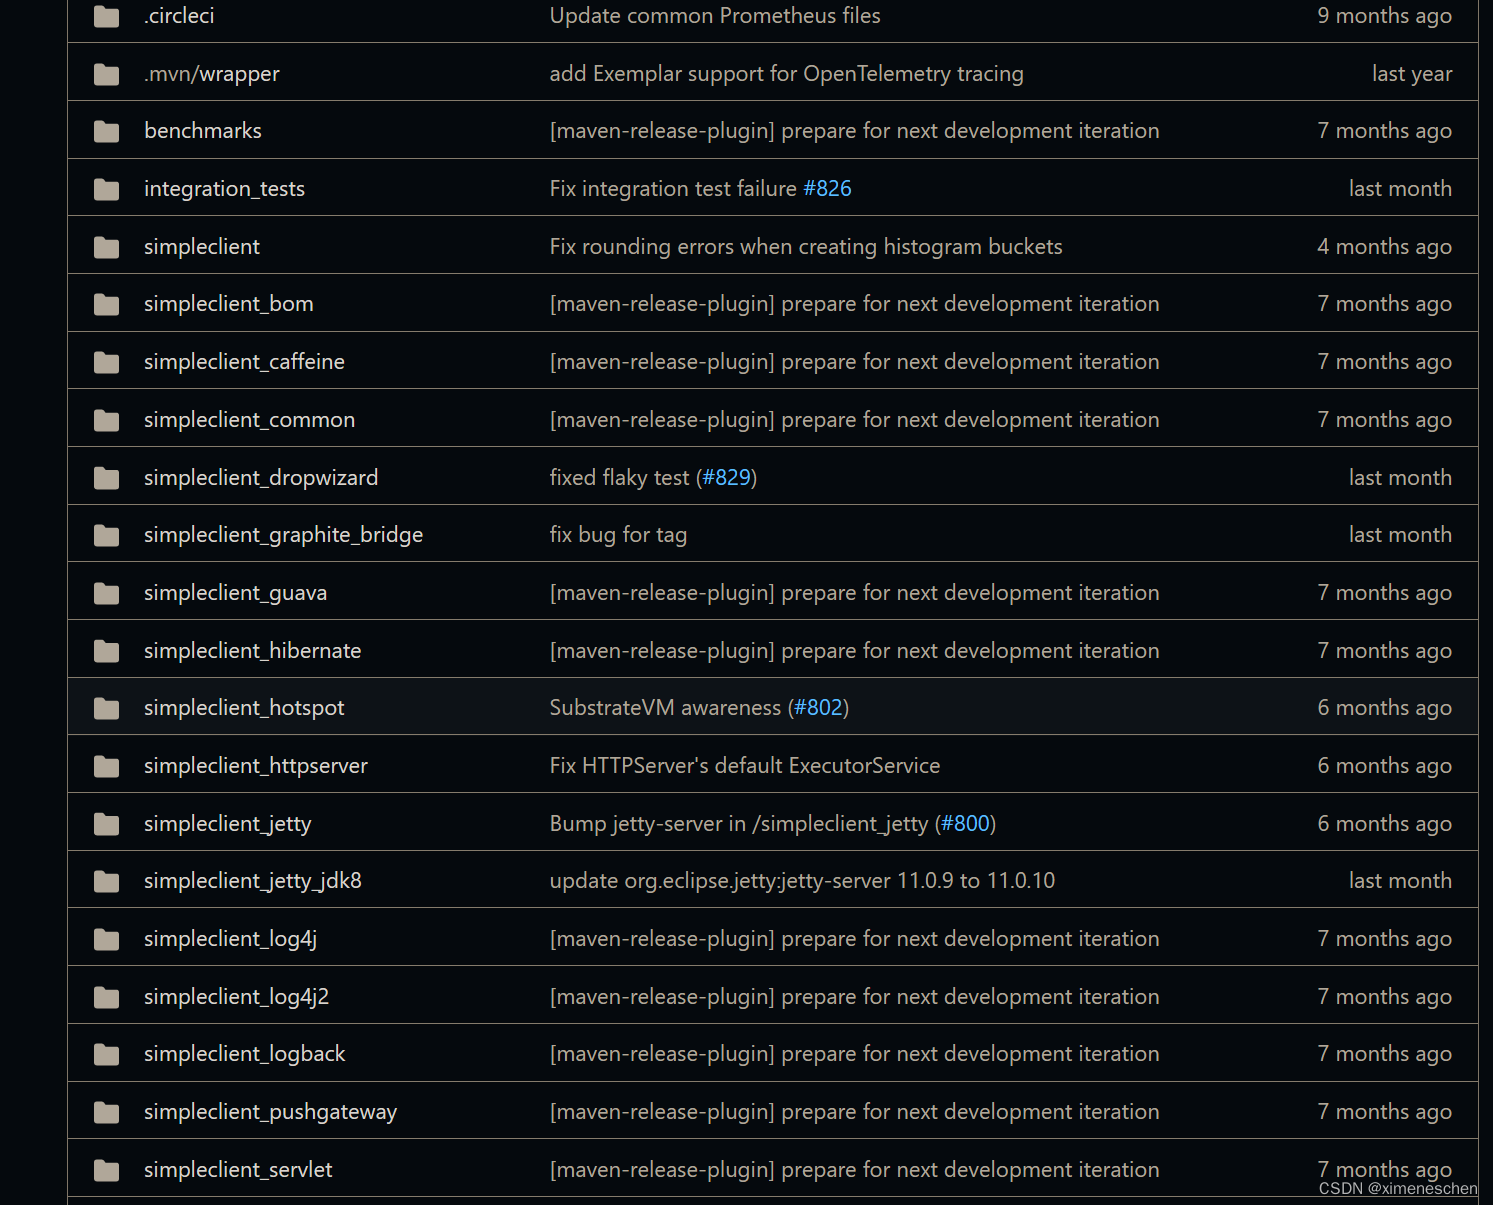Open pull request link #829

(727, 478)
